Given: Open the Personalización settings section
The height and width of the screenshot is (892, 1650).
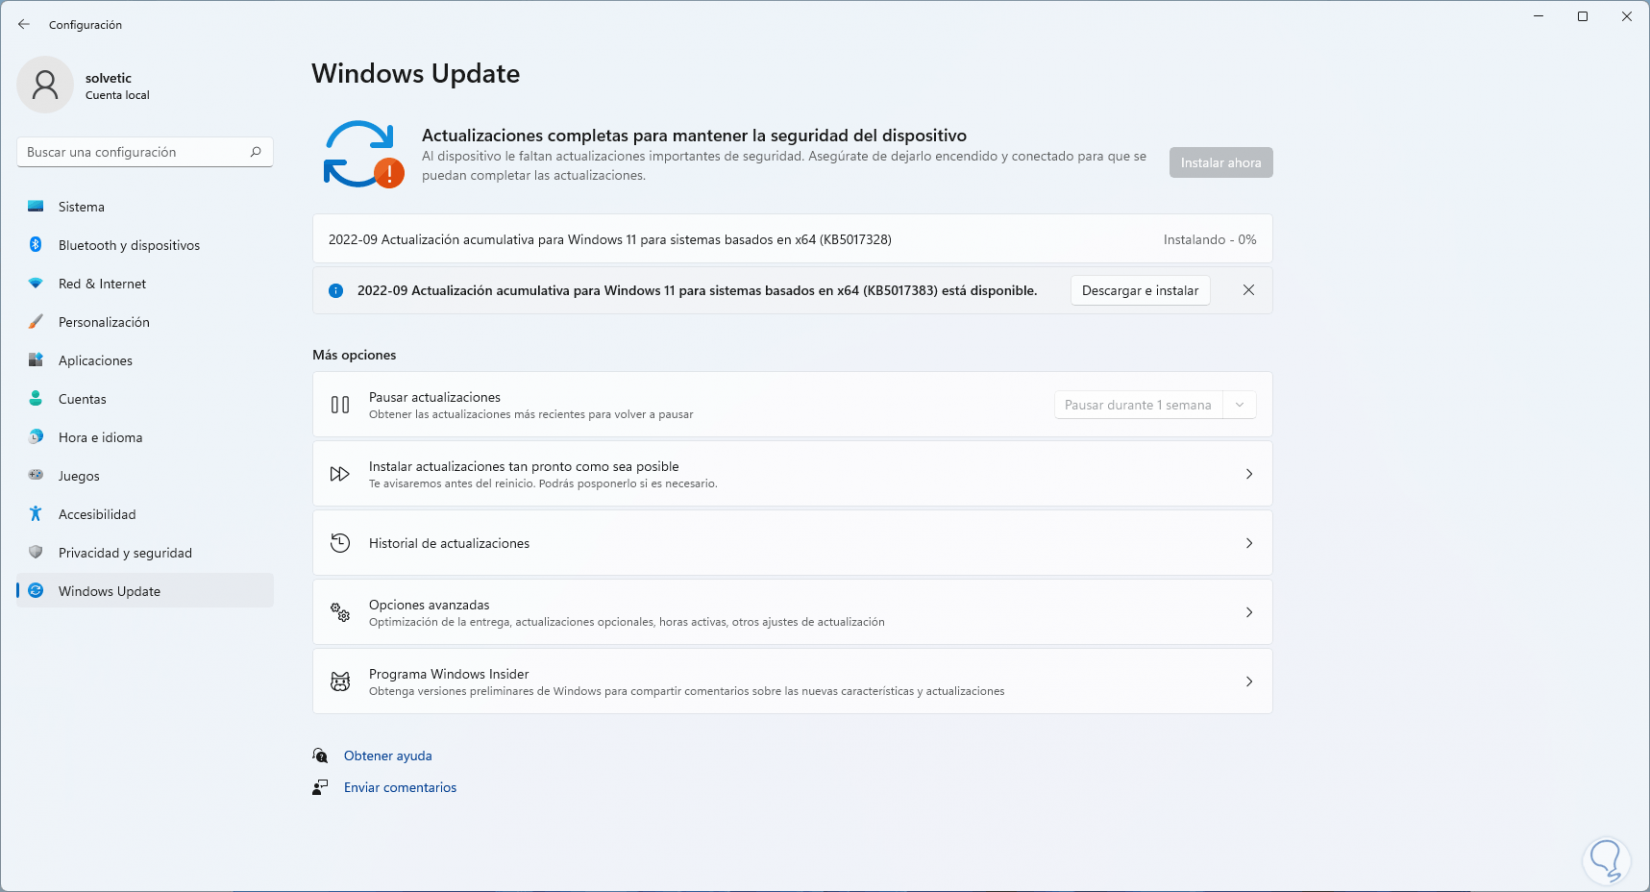Looking at the screenshot, I should 104,322.
